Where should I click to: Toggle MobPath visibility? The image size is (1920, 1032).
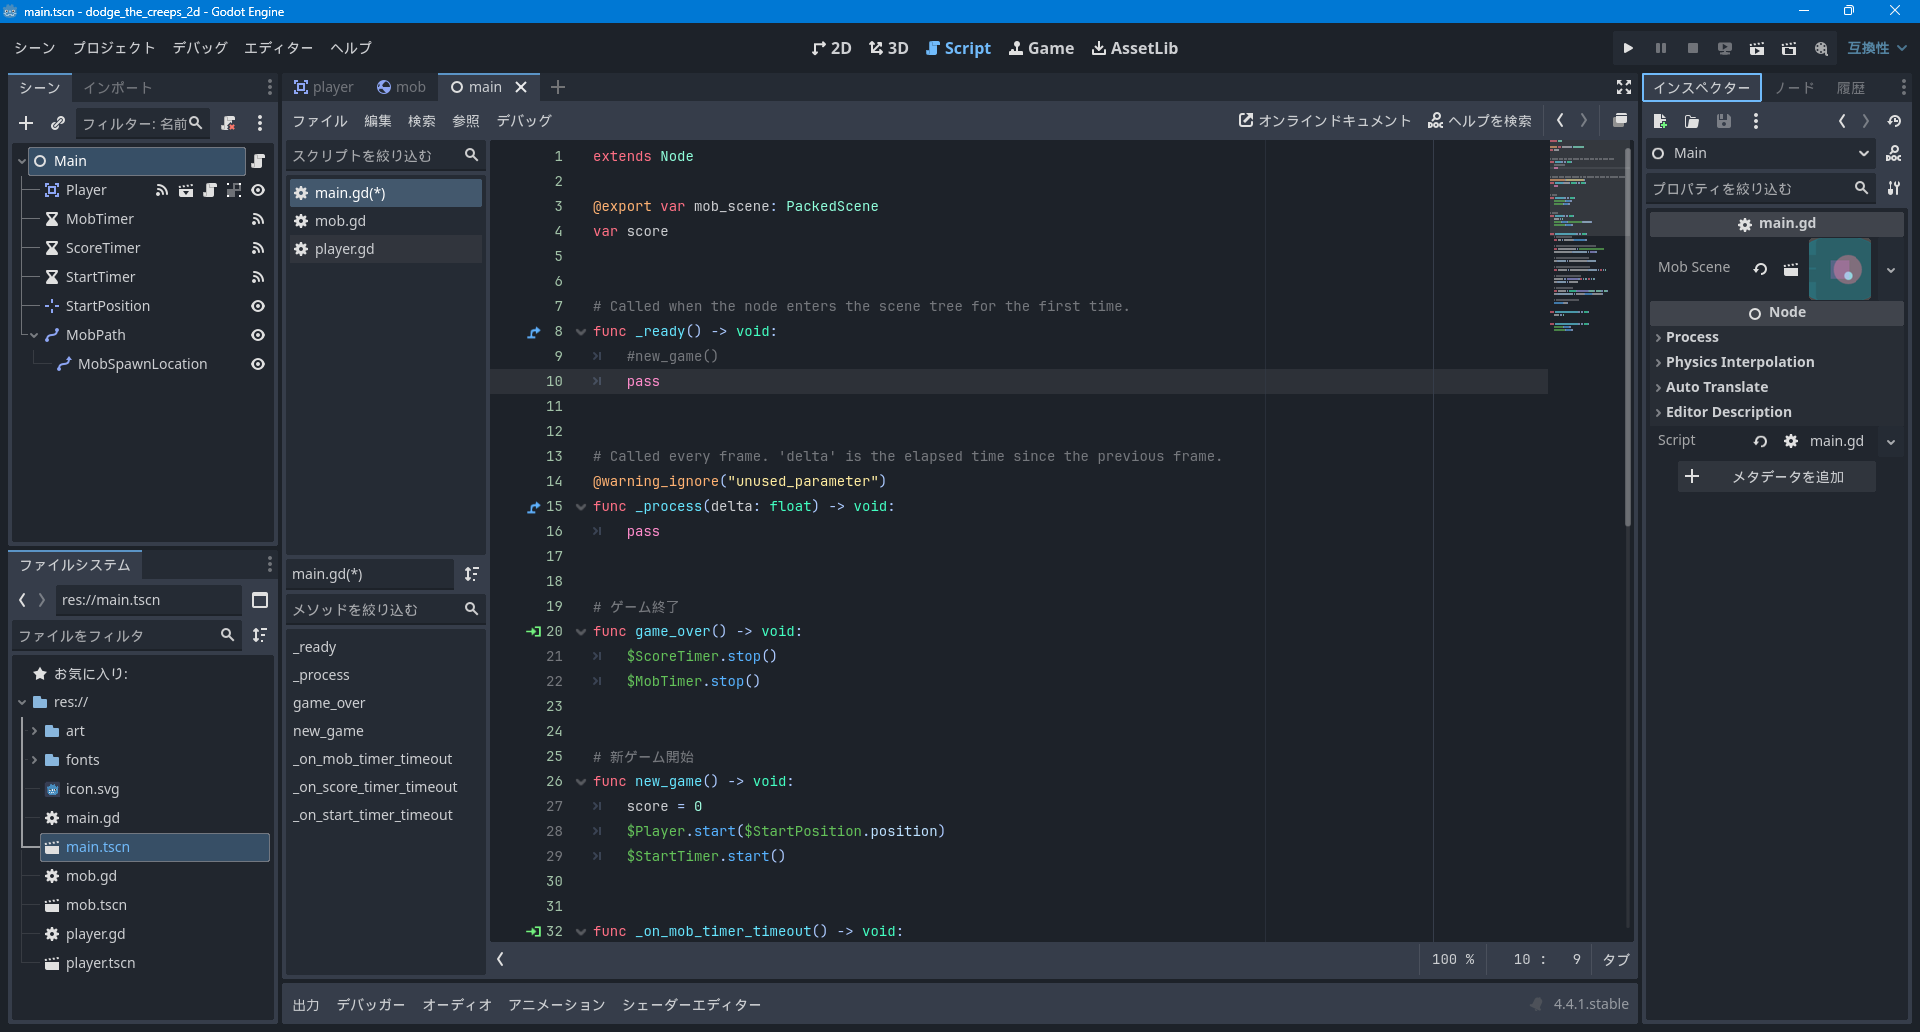258,335
